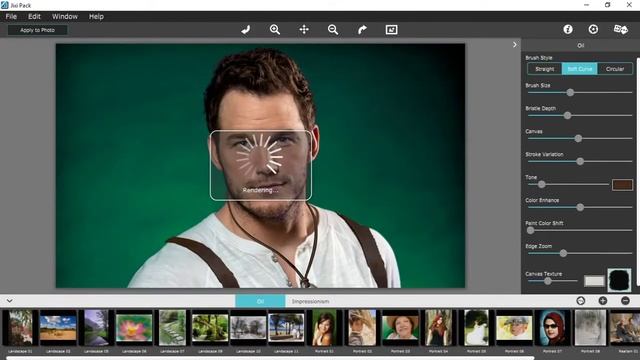Select the beach palm trees preset thumbnail

click(286, 328)
